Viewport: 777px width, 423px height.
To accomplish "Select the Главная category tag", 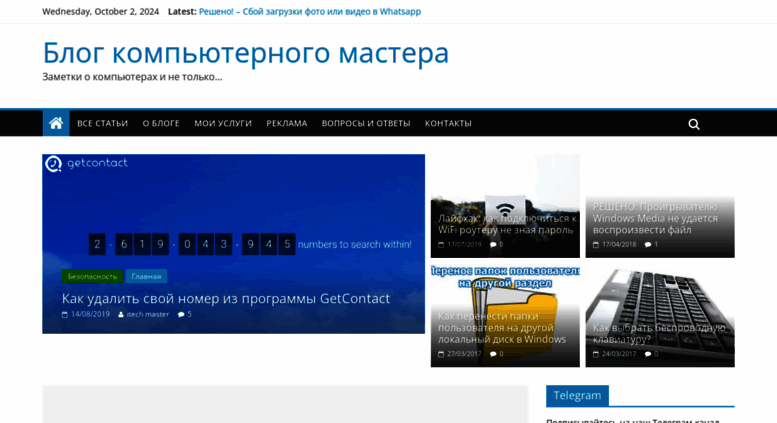I will click(146, 276).
